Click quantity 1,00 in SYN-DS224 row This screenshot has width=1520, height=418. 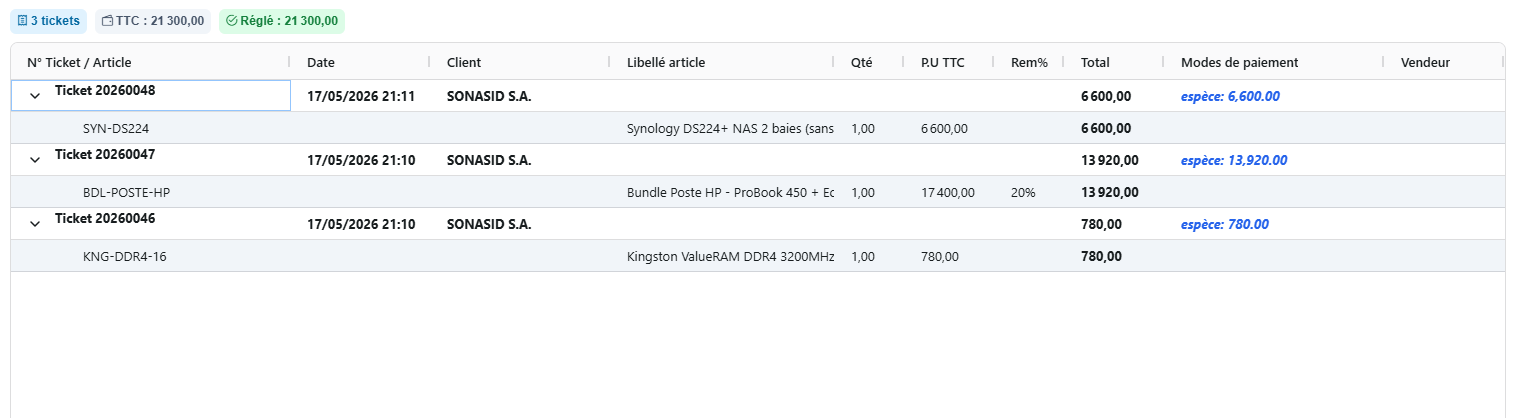pos(863,128)
